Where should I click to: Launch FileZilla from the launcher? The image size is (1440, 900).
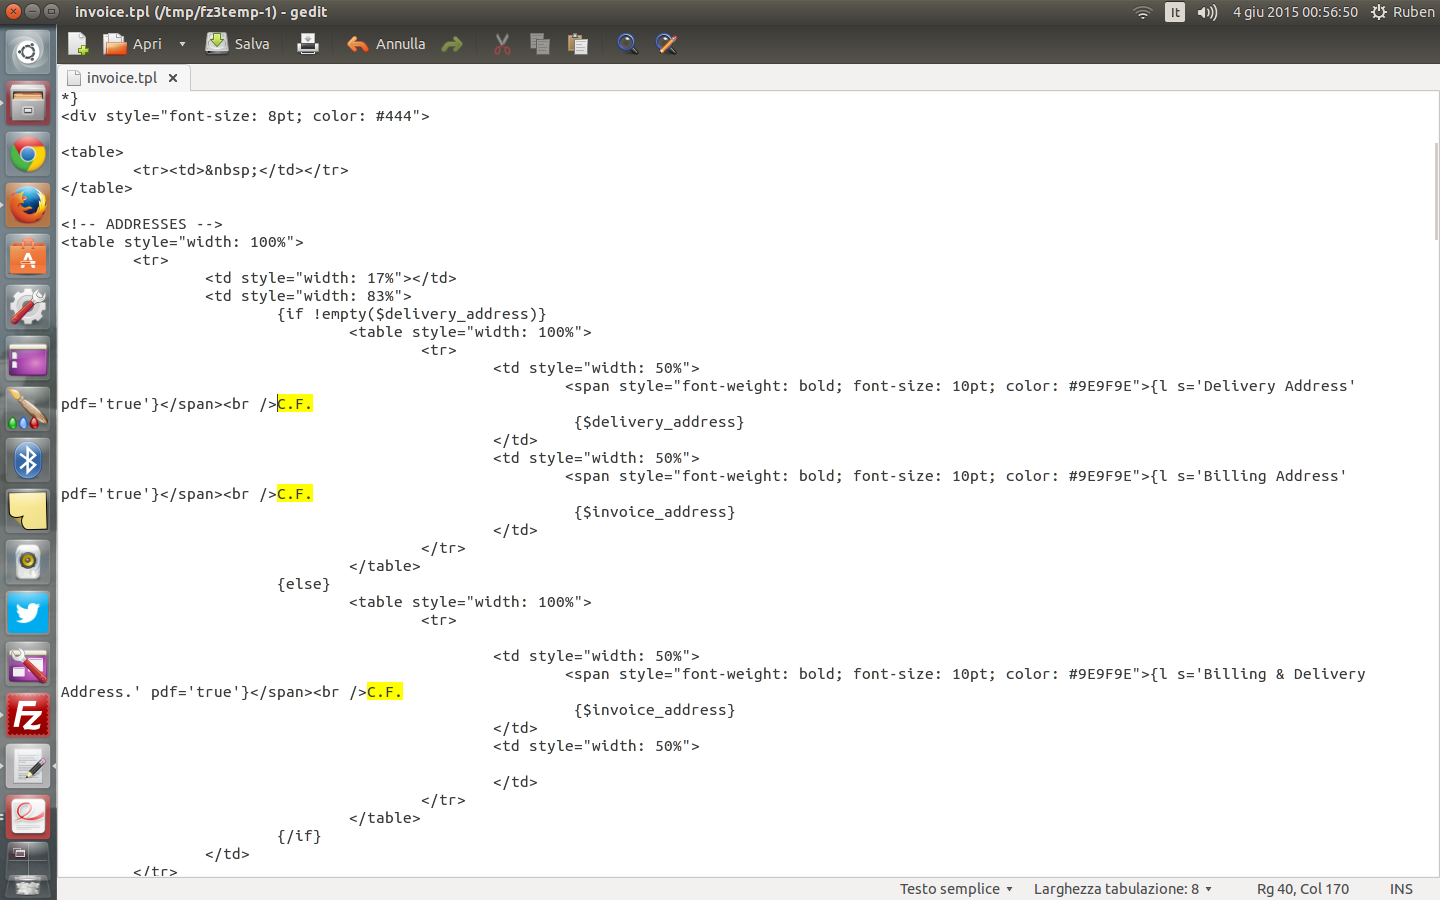pyautogui.click(x=28, y=716)
